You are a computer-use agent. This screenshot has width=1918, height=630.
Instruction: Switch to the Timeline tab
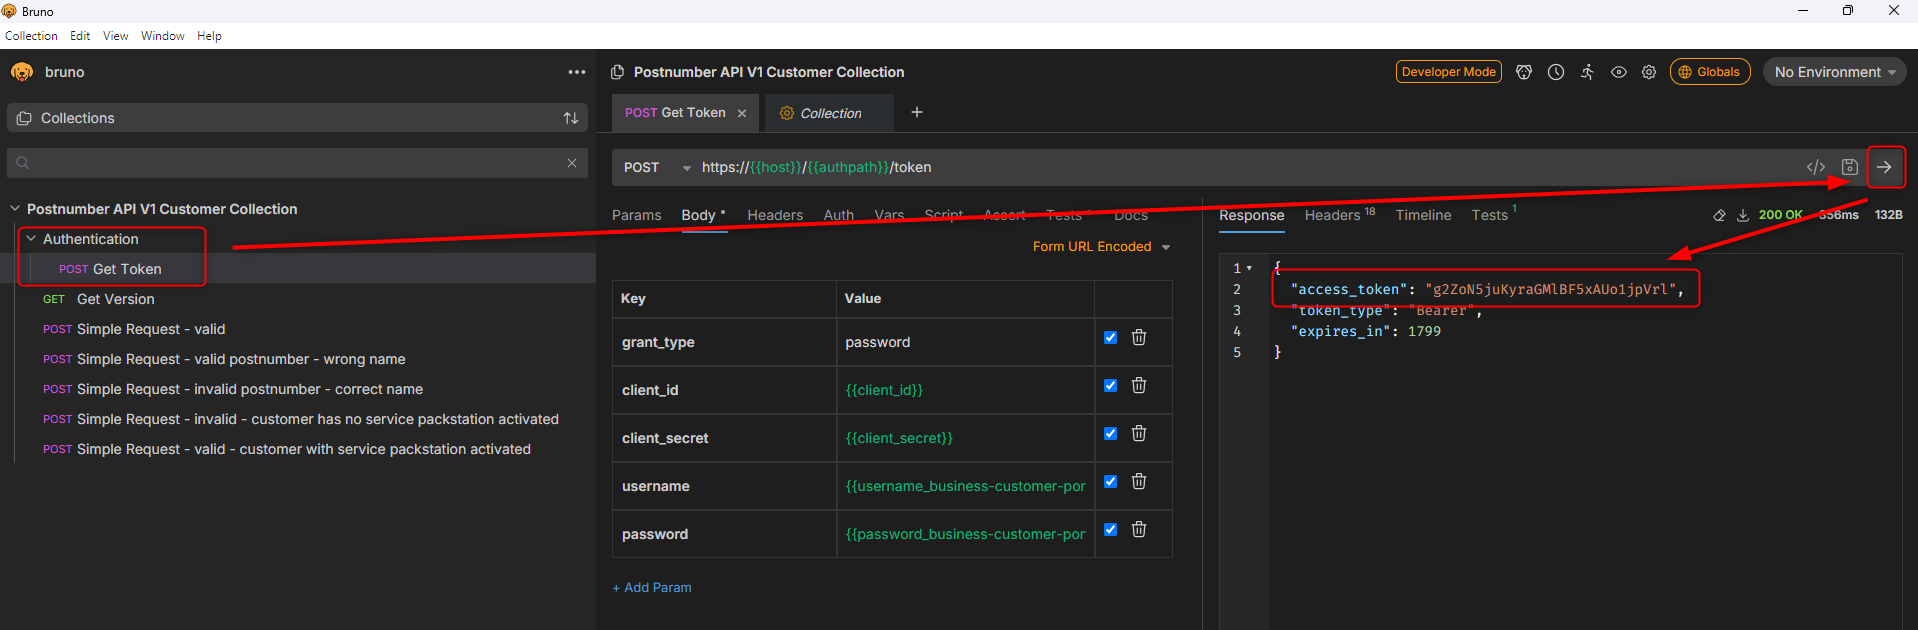point(1423,215)
